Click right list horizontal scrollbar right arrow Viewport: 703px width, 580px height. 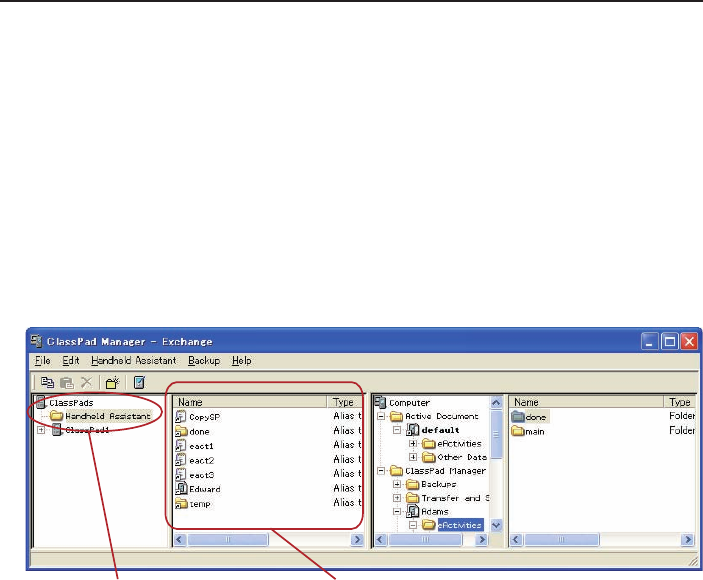687,539
